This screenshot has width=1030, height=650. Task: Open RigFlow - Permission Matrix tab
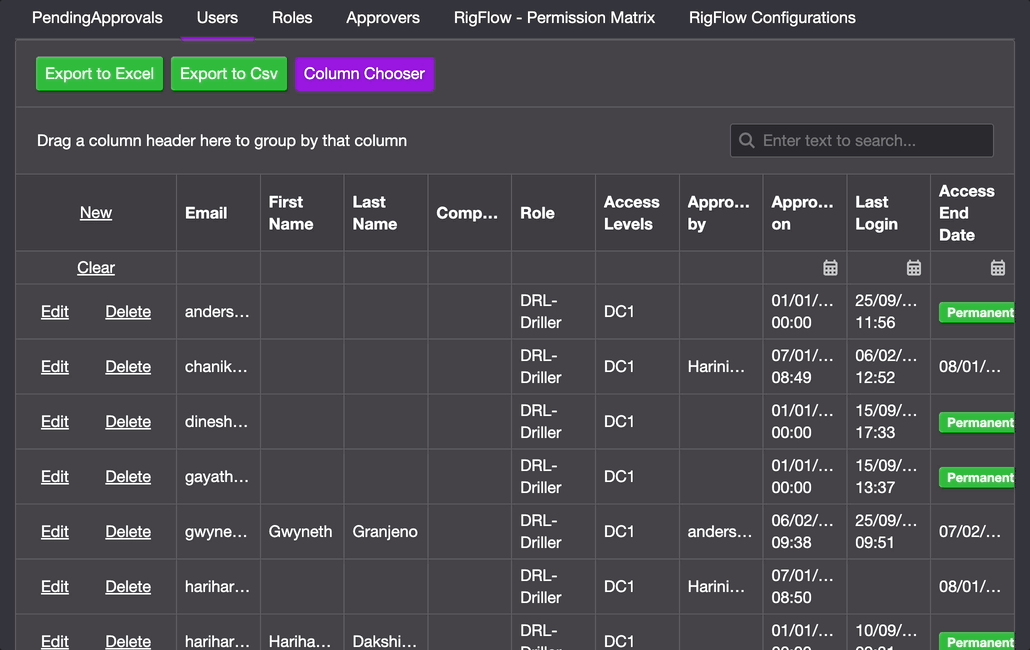[x=554, y=18]
